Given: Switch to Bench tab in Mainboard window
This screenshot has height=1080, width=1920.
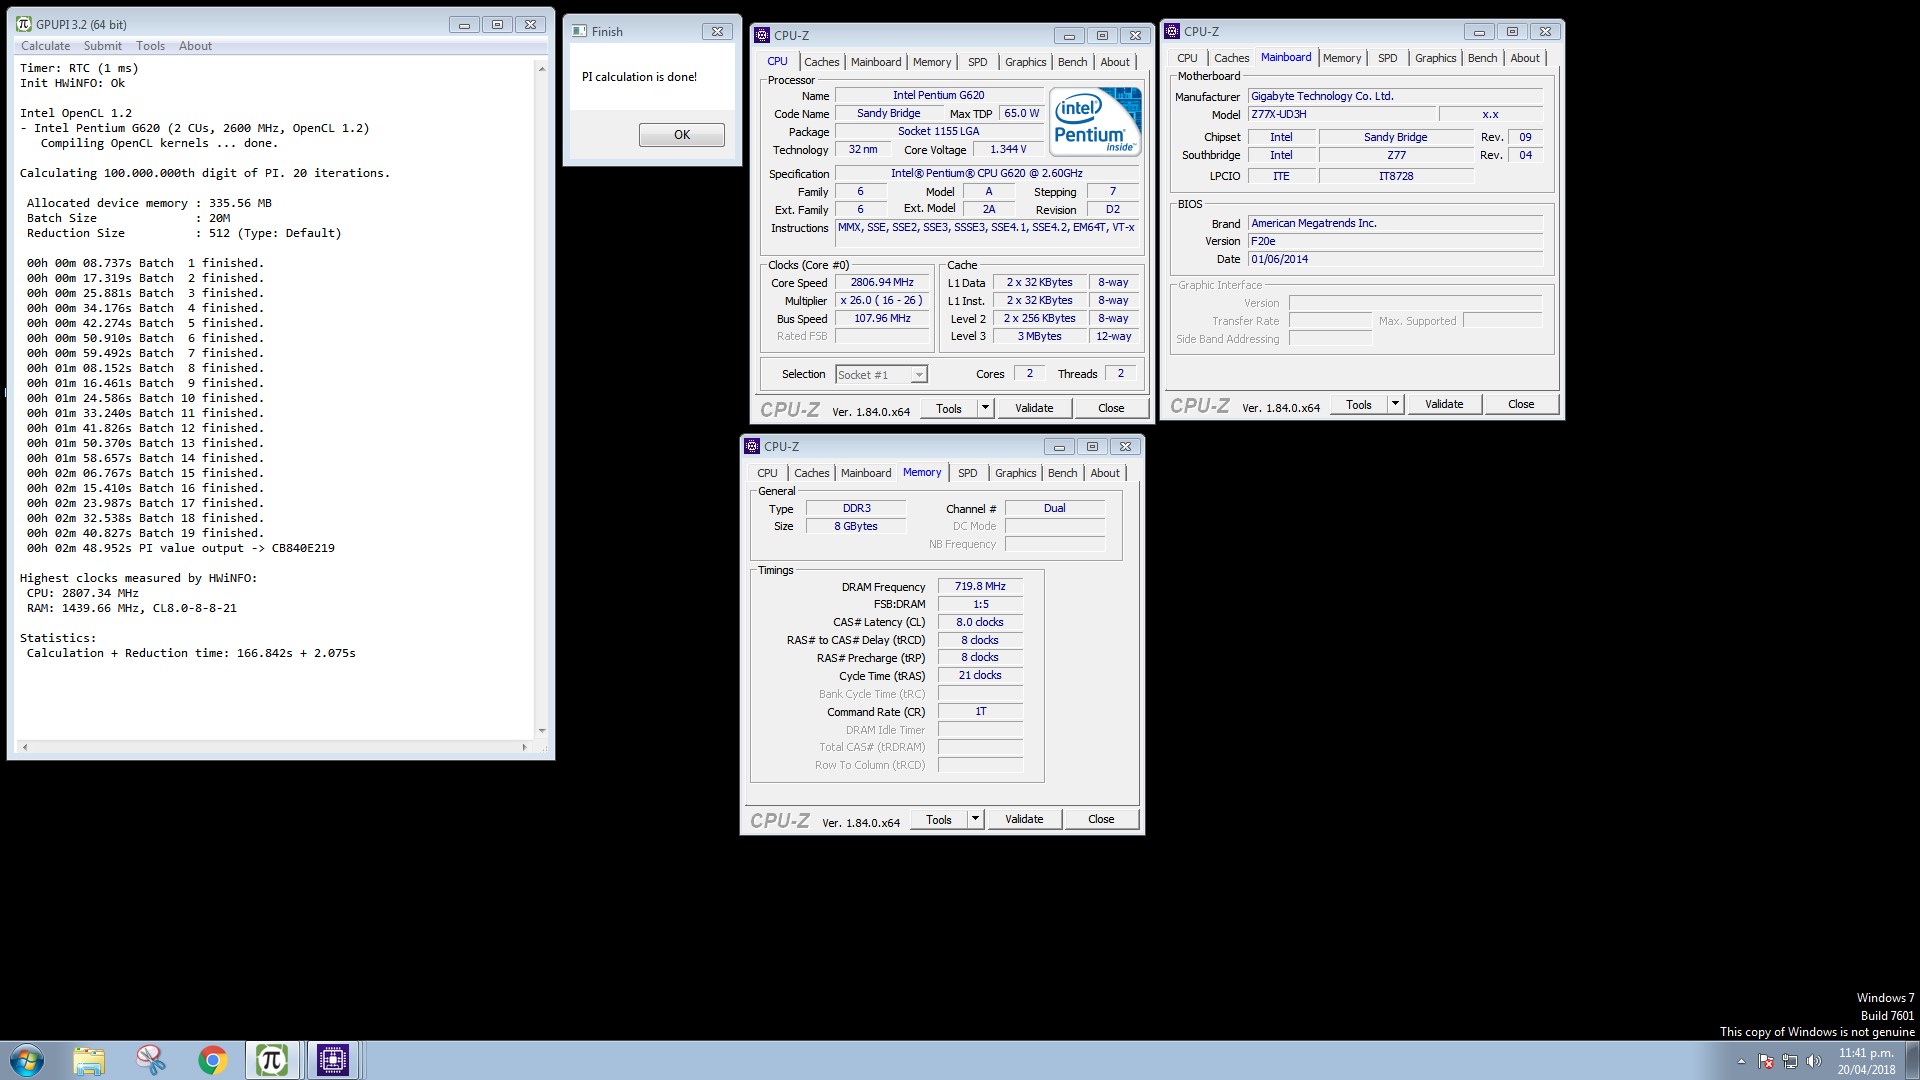Looking at the screenshot, I should point(1483,58).
